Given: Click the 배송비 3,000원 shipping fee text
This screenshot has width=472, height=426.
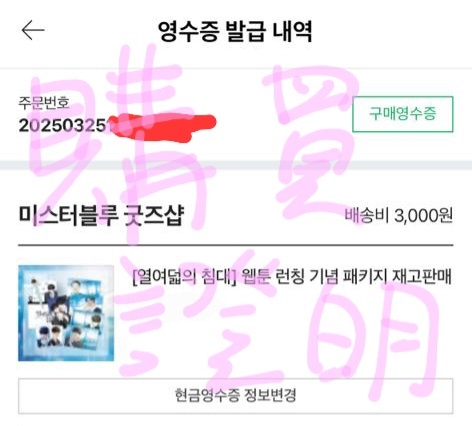Looking at the screenshot, I should point(398,216).
